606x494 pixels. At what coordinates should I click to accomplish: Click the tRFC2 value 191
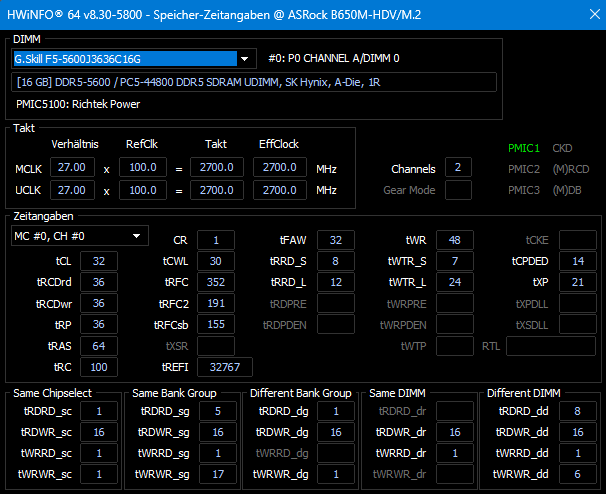click(216, 303)
